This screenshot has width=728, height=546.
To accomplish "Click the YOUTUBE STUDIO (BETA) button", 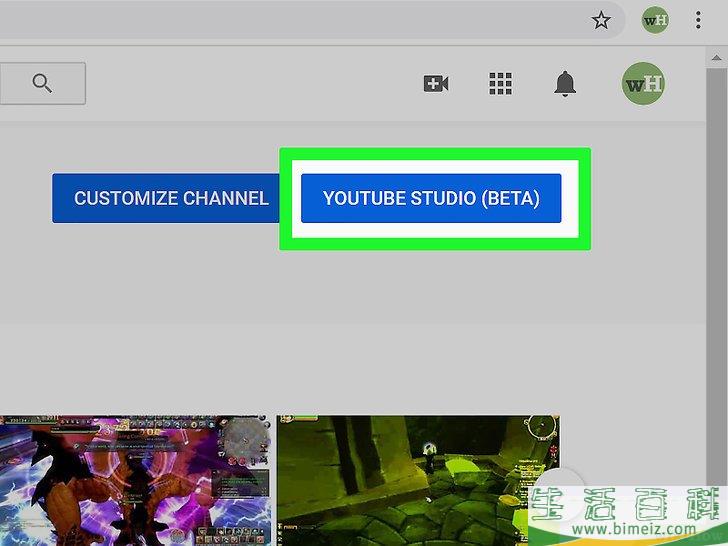I will pos(431,198).
